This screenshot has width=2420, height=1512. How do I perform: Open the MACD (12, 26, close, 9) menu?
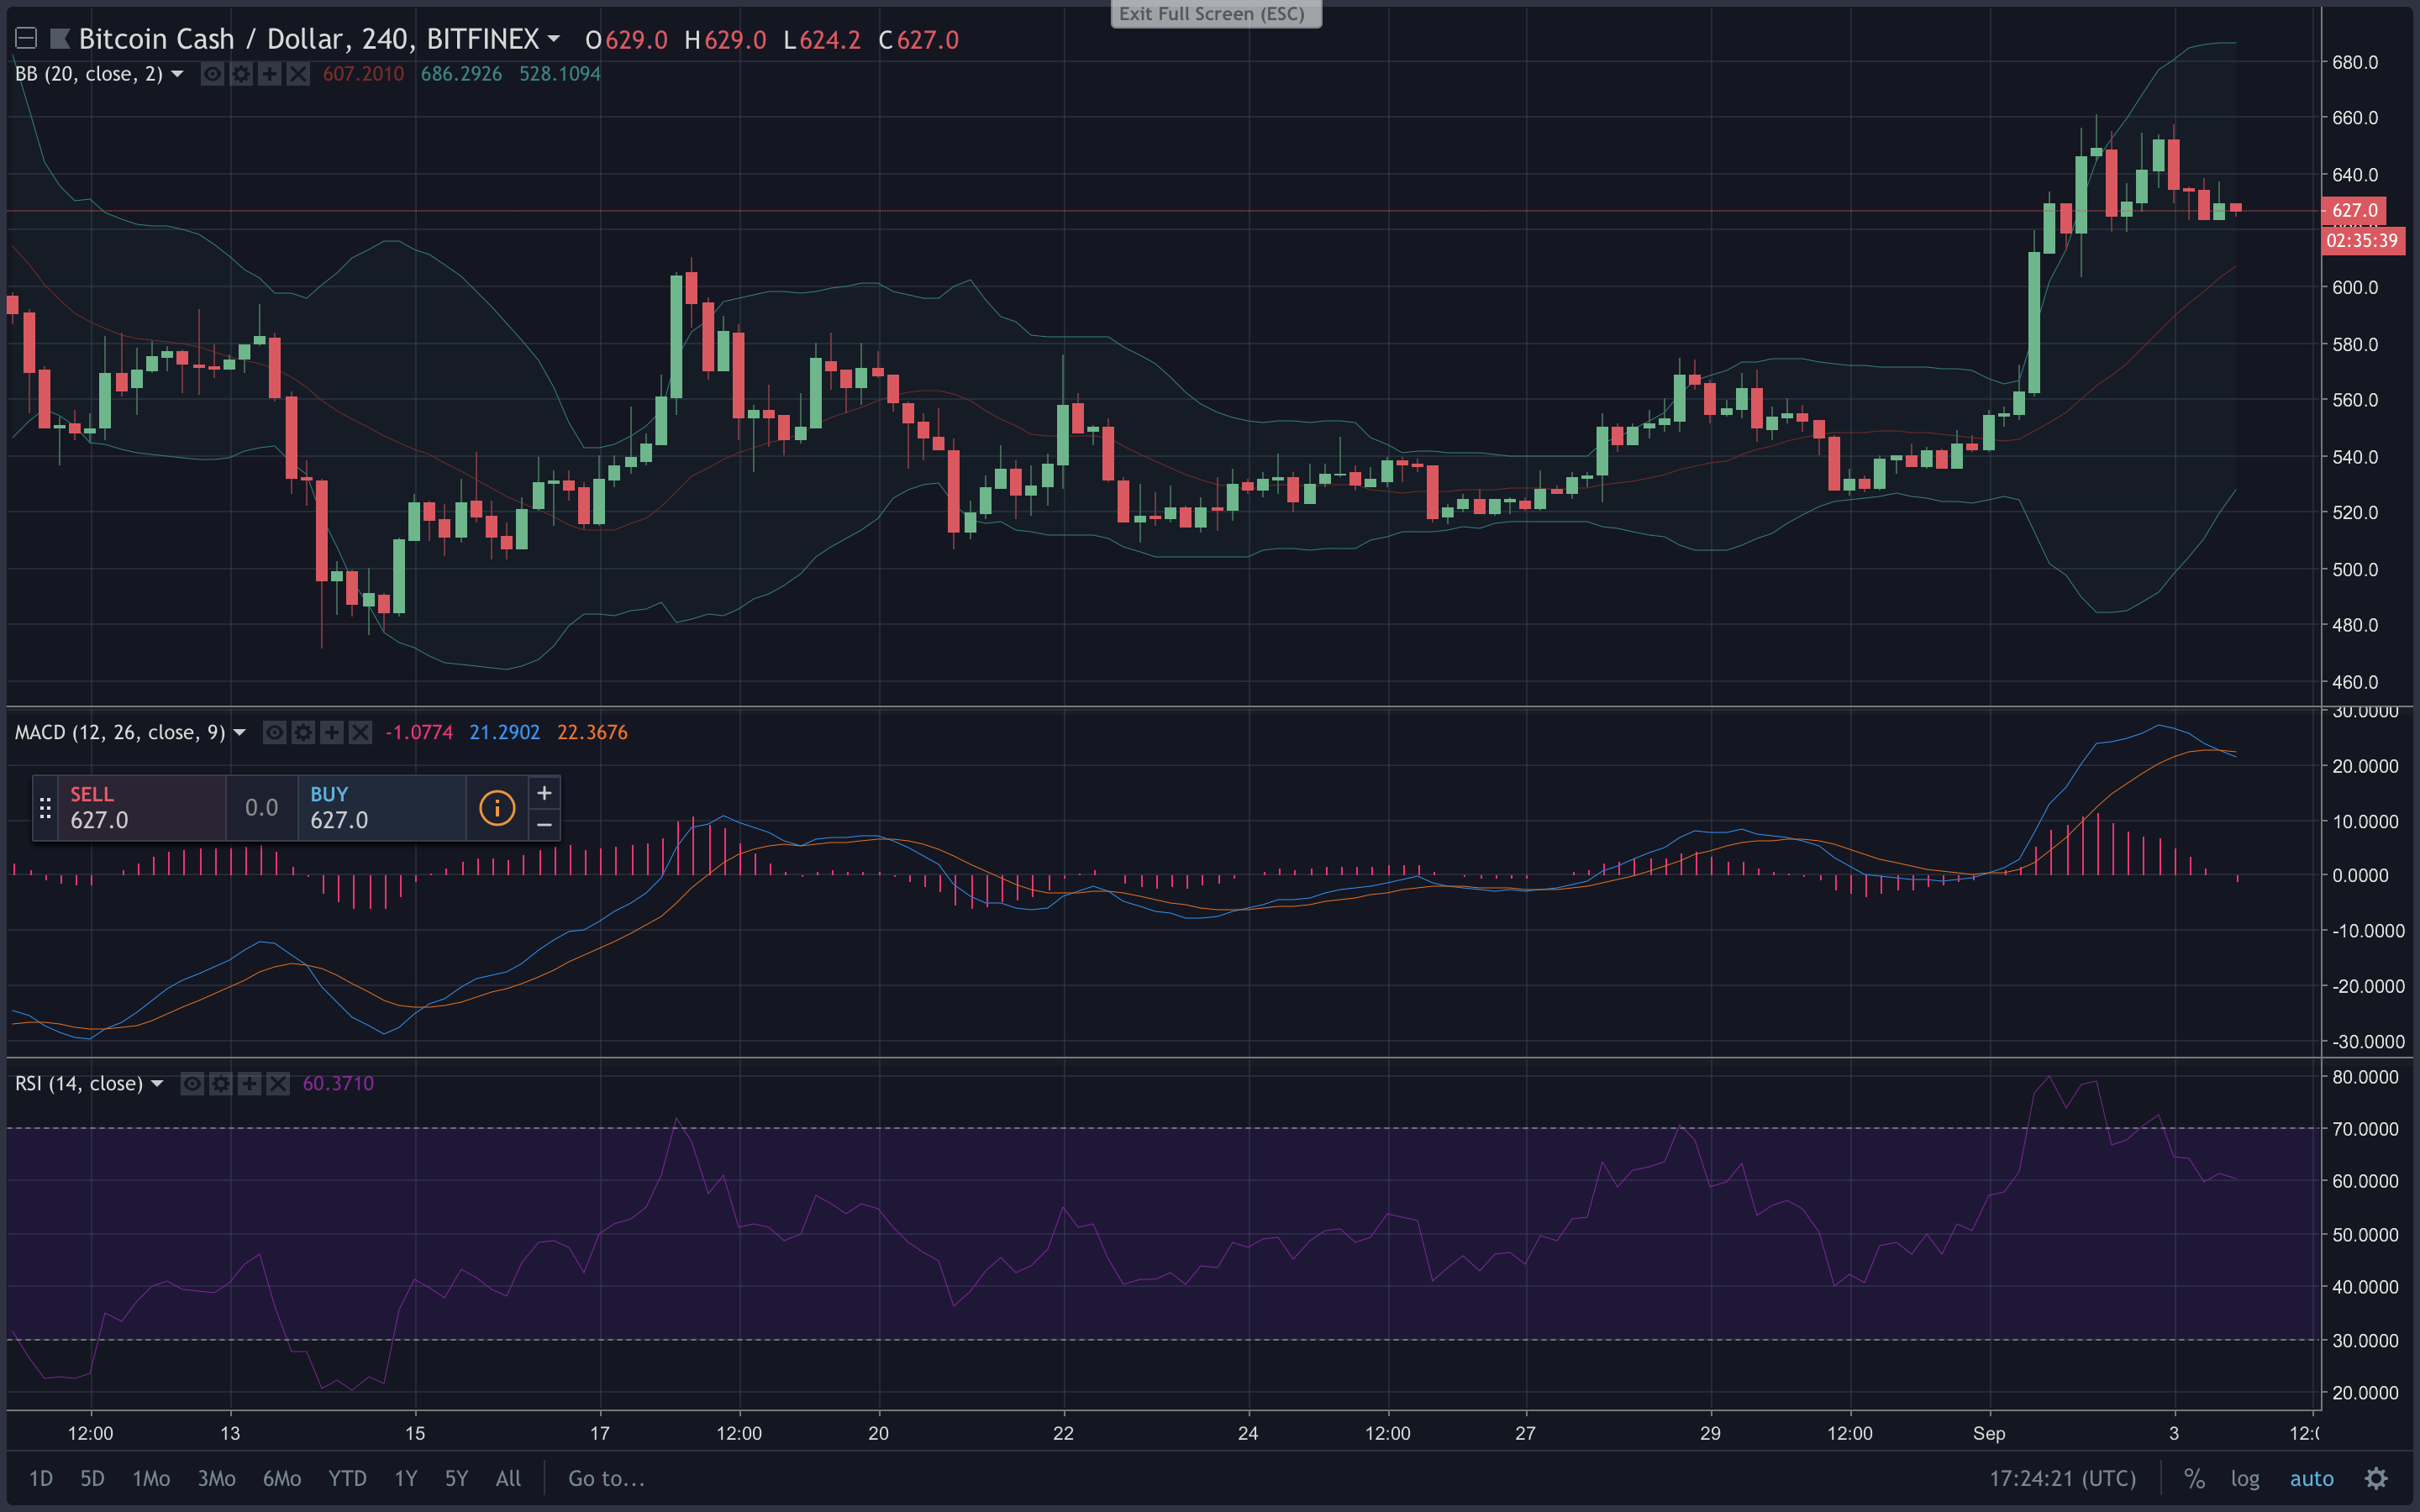coord(239,733)
